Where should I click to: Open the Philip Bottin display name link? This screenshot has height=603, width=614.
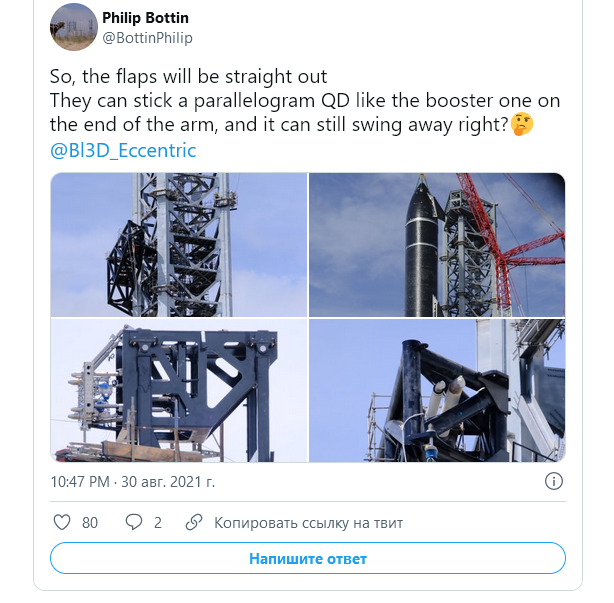click(146, 18)
